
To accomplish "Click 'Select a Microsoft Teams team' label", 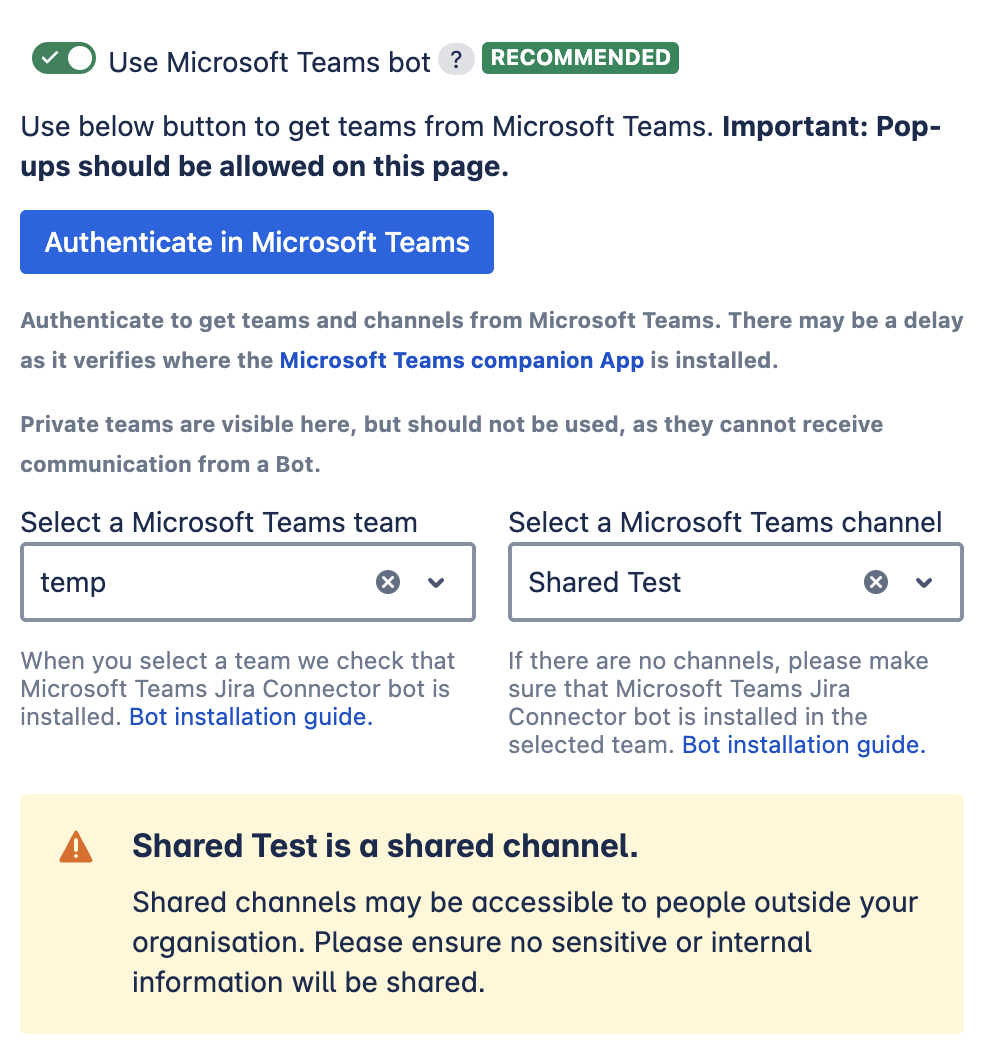I will 219,522.
